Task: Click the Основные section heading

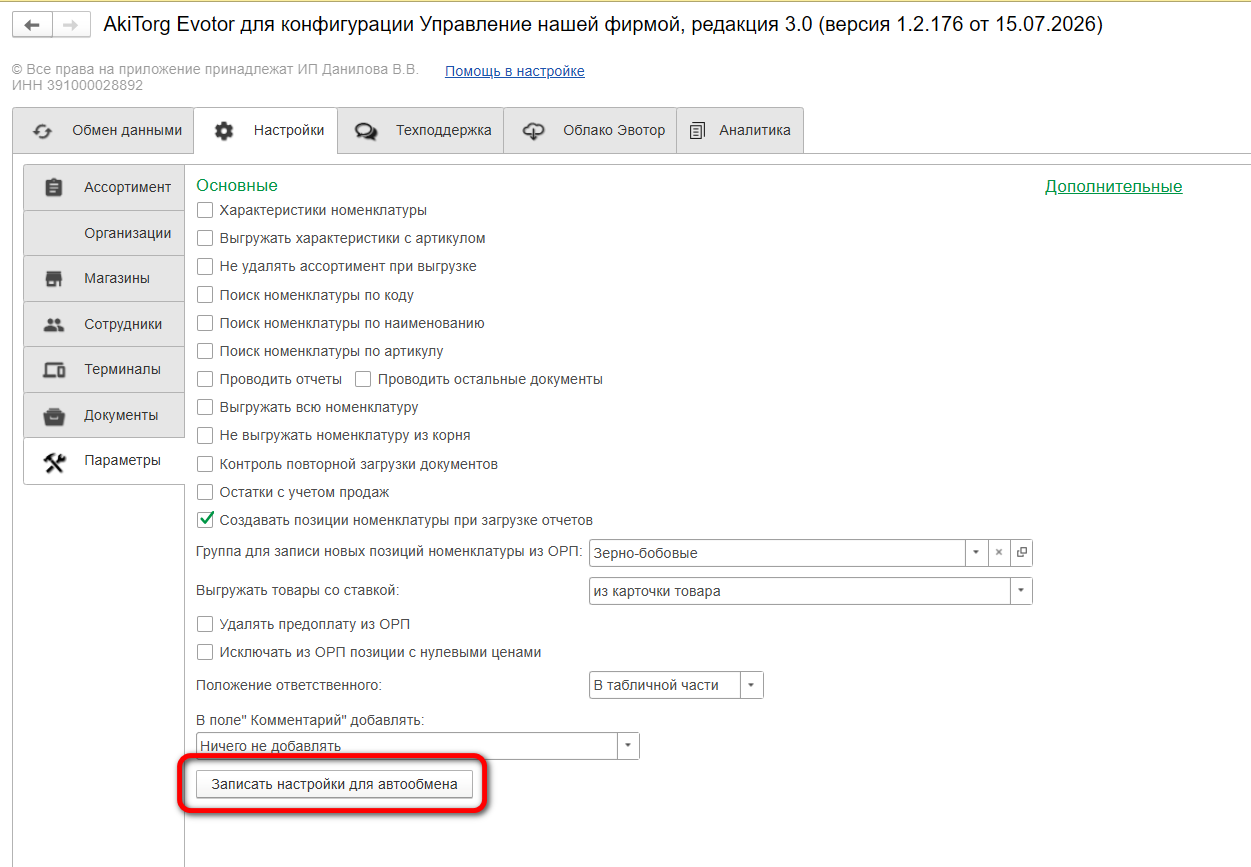Action: click(237, 186)
